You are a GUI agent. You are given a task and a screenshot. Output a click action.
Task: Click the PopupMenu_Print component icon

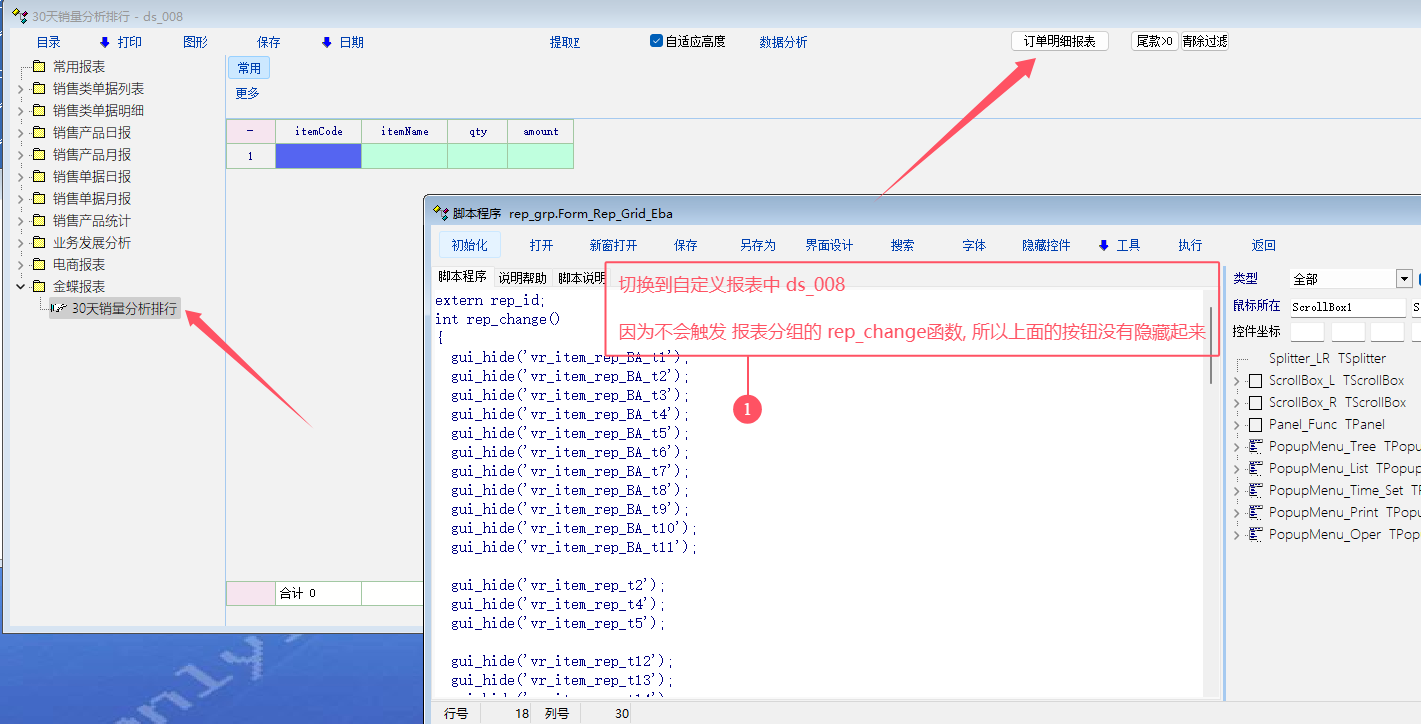[x=1255, y=513]
